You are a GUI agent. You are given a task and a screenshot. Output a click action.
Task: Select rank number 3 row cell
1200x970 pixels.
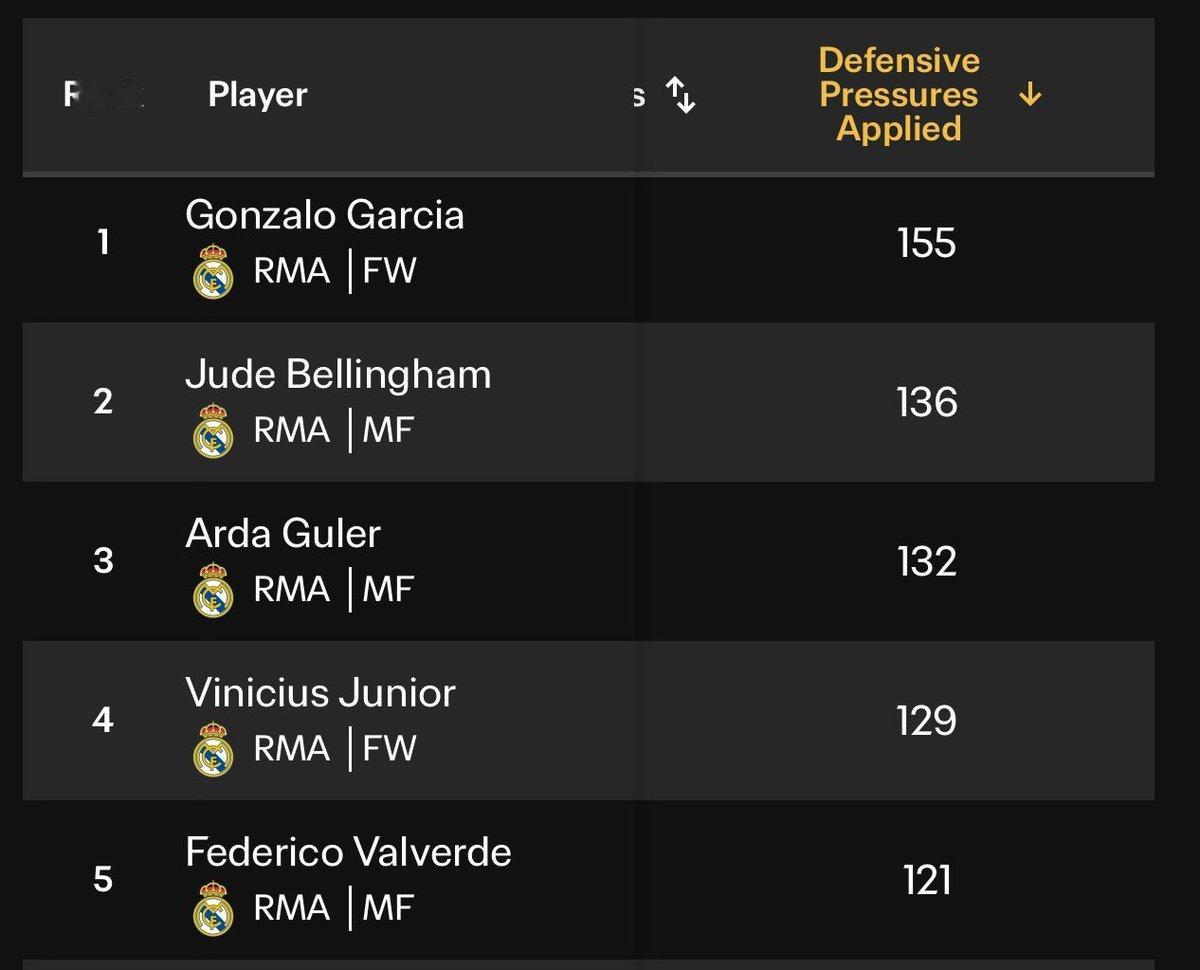pos(103,561)
